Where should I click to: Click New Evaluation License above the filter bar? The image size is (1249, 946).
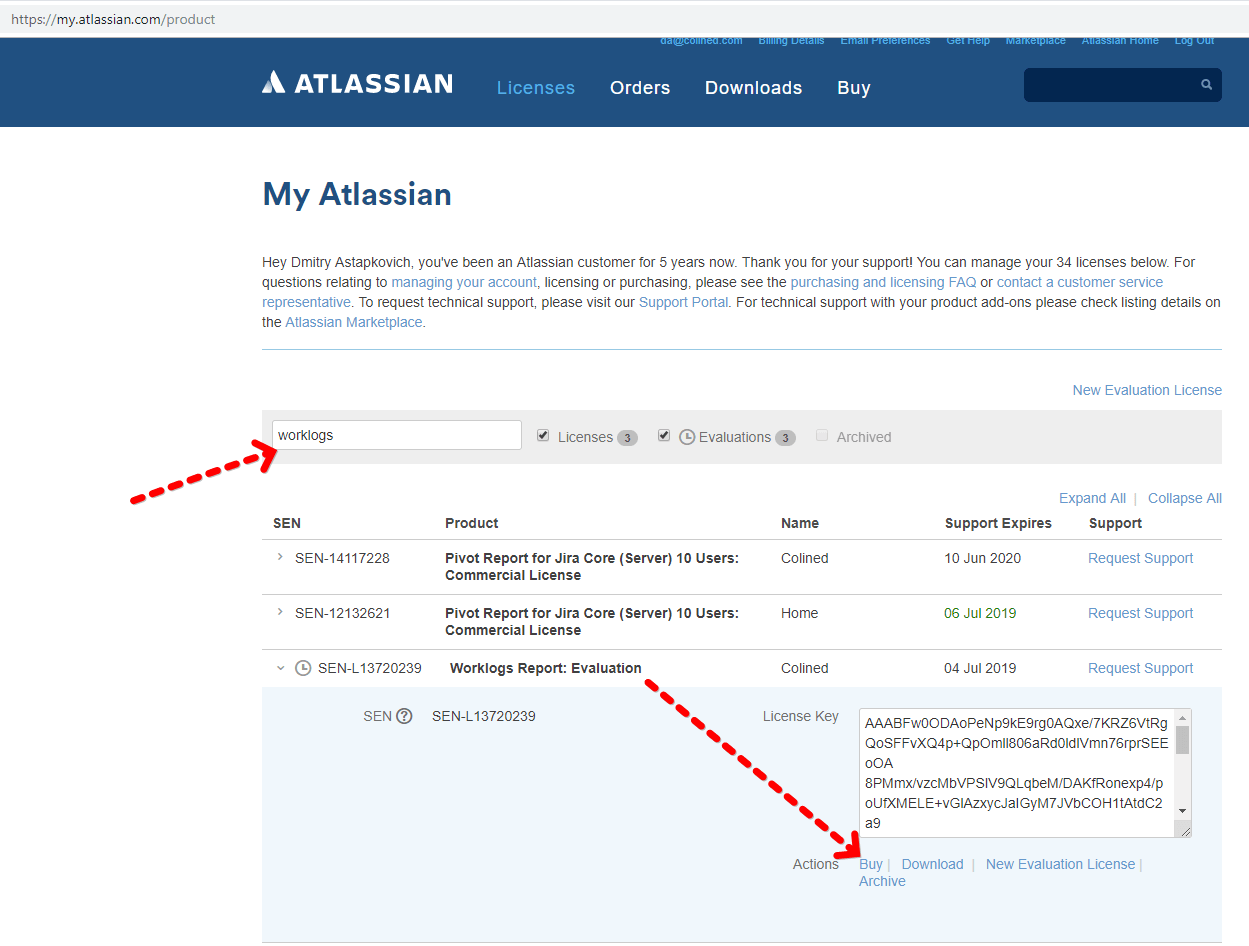click(1147, 390)
